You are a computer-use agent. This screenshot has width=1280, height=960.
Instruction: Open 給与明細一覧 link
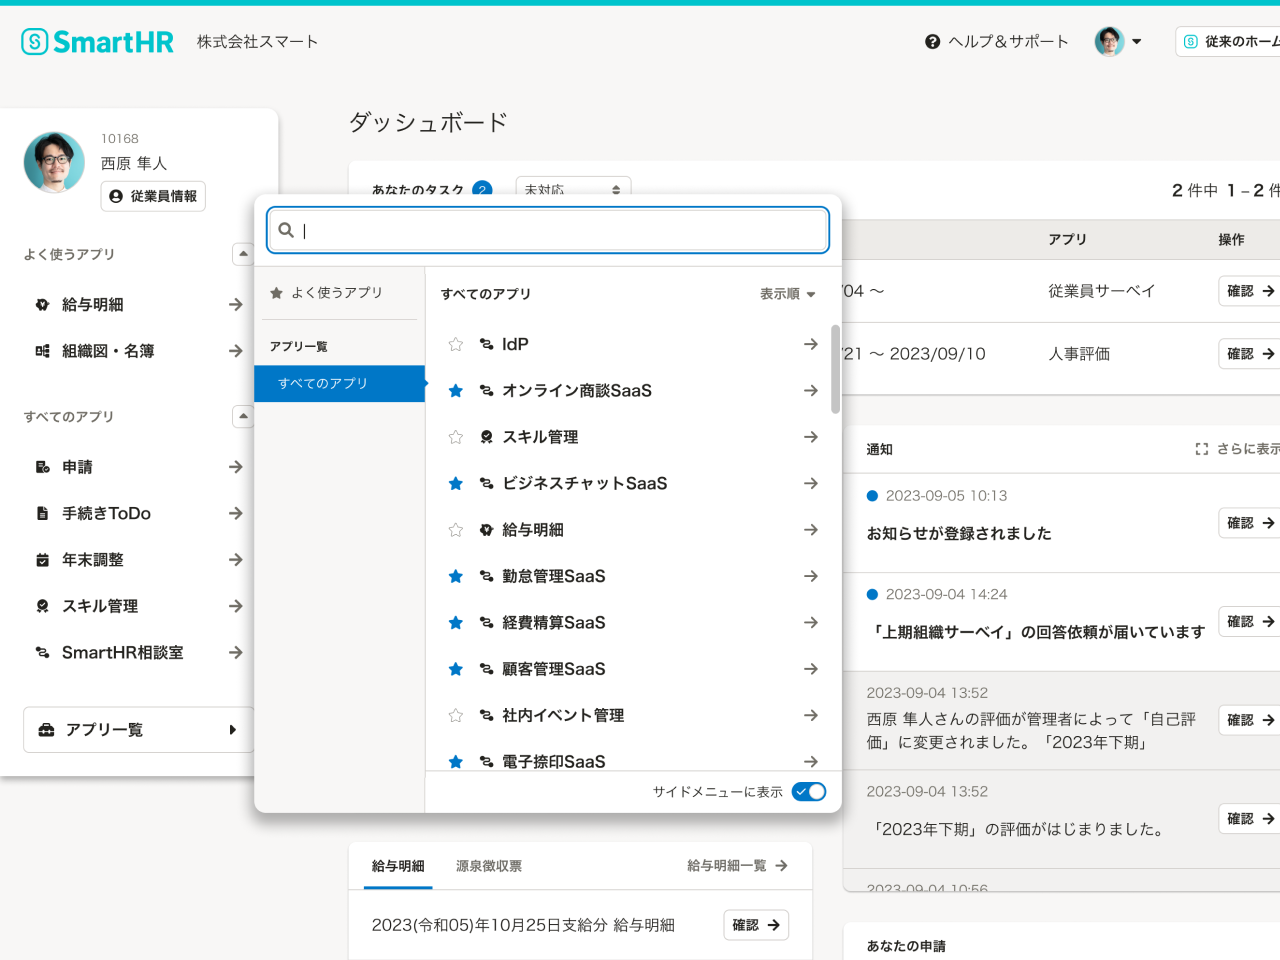738,866
